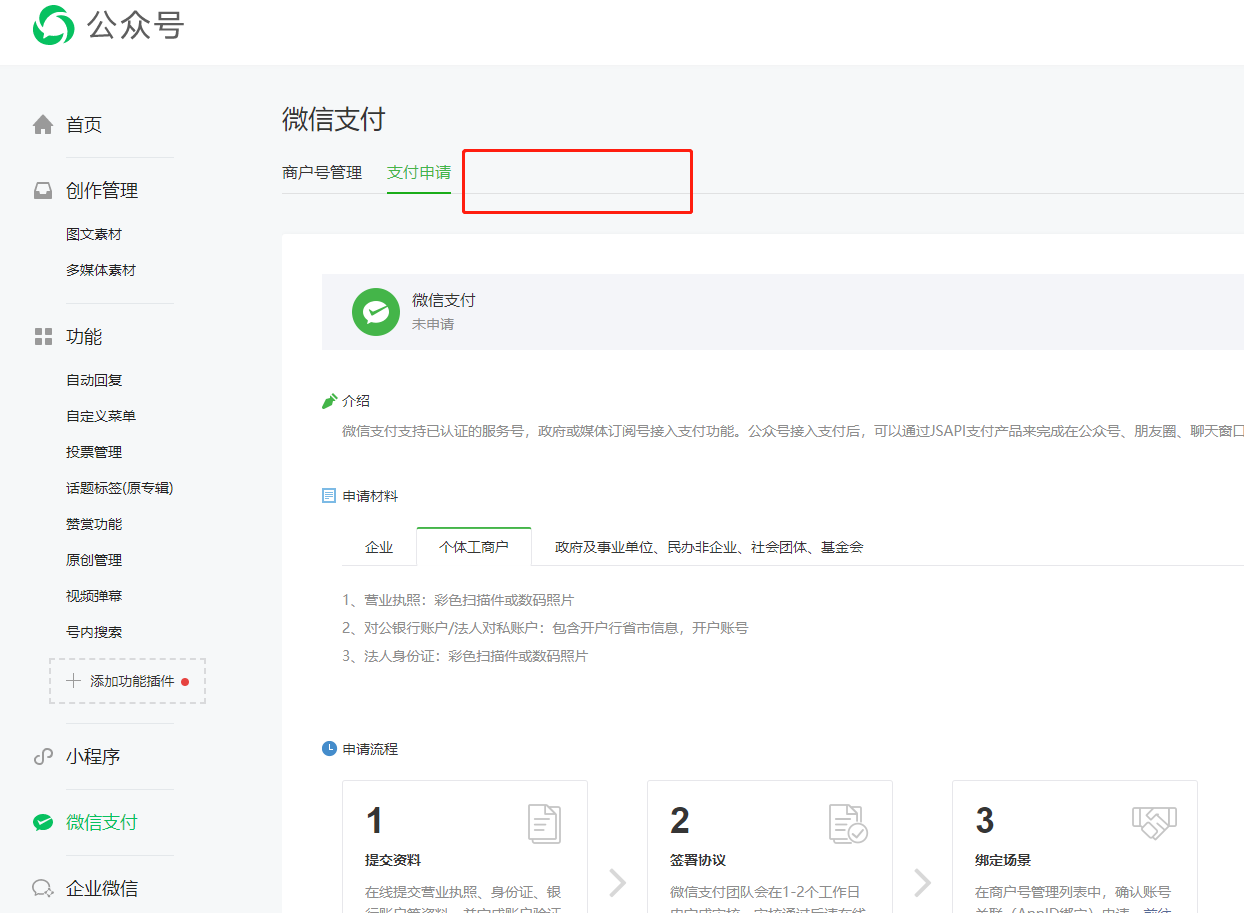The width and height of the screenshot is (1244, 913).
Task: Click the link icon beside 小程序
Action: click(x=43, y=757)
